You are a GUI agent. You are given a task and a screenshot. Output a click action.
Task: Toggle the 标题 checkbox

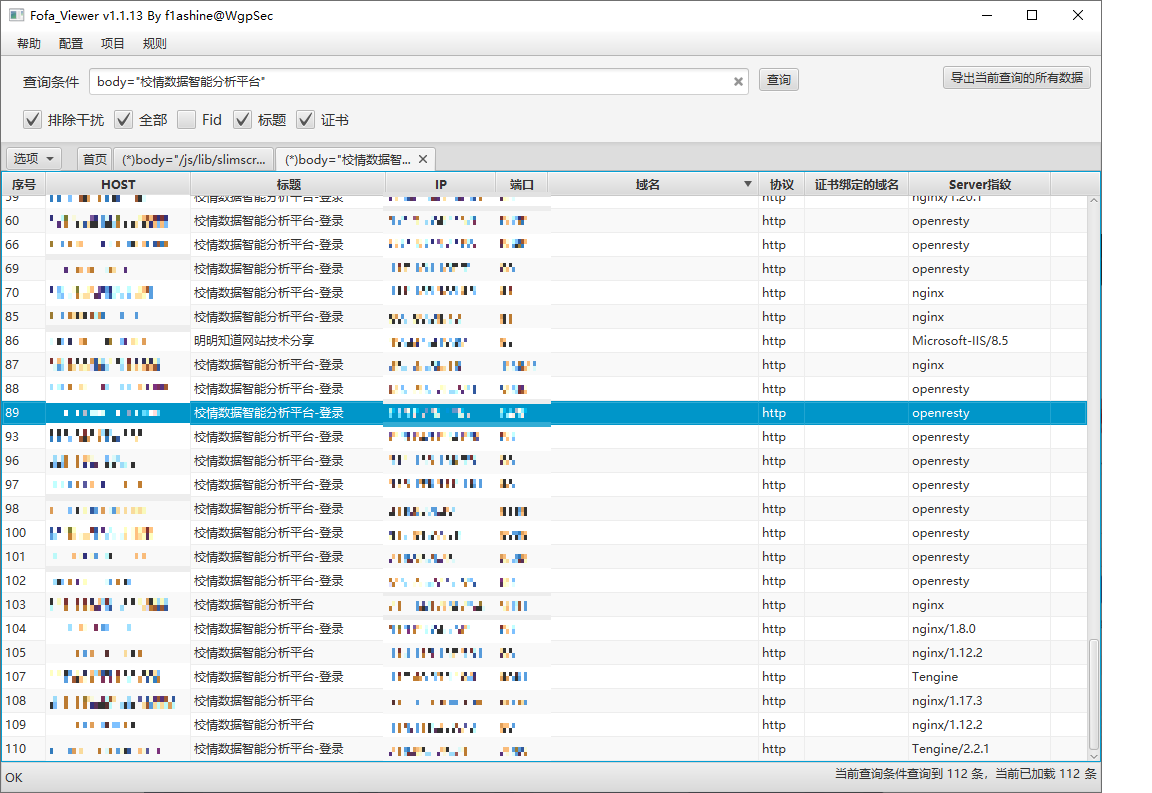pos(243,120)
